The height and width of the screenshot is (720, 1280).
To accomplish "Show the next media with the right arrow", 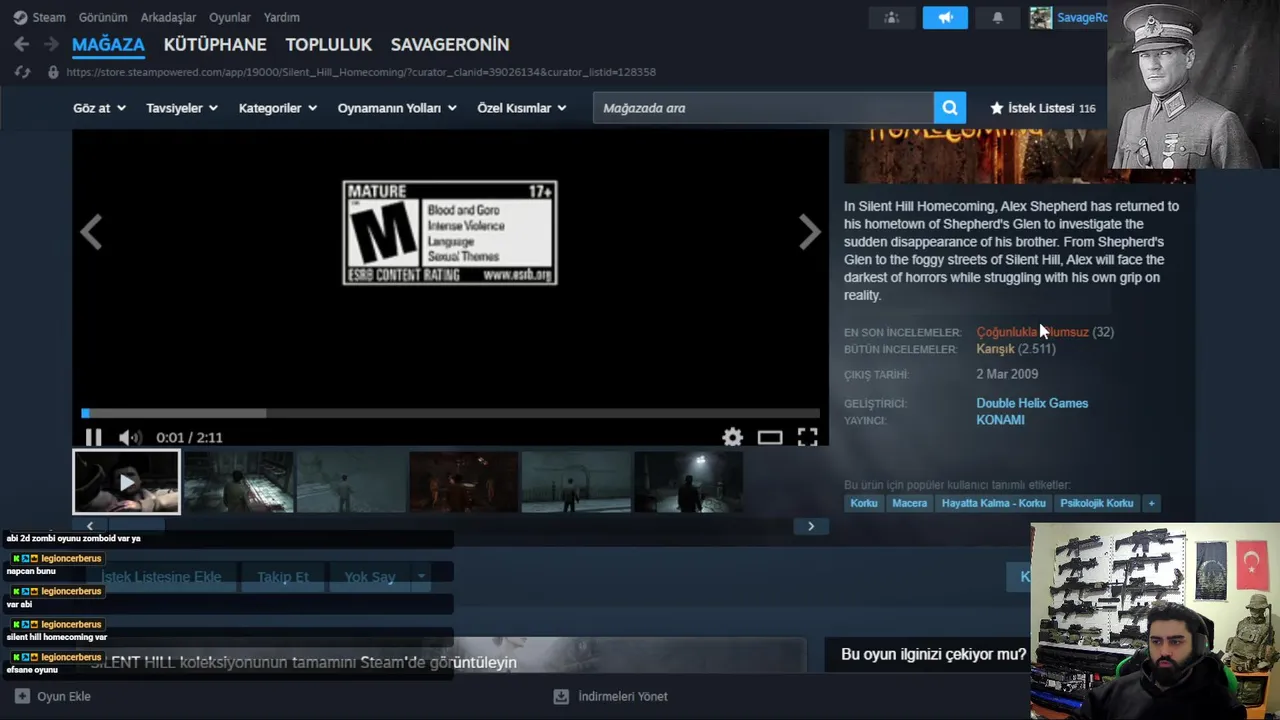I will point(809,232).
